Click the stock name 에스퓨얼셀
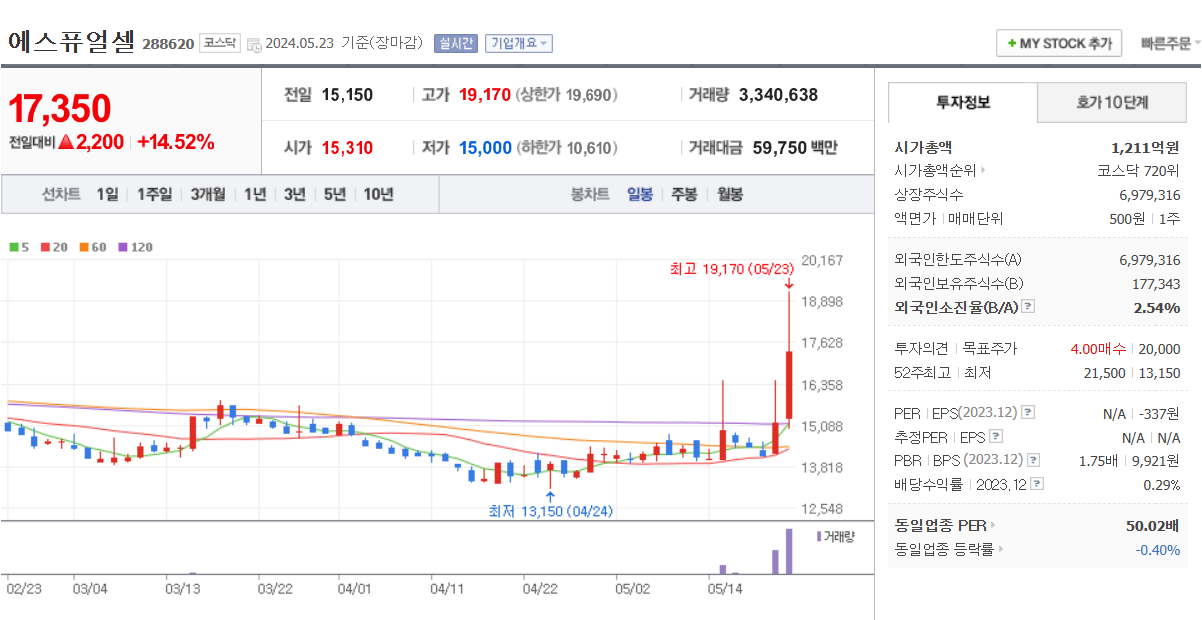The height and width of the screenshot is (620, 1202). pyautogui.click(x=71, y=42)
